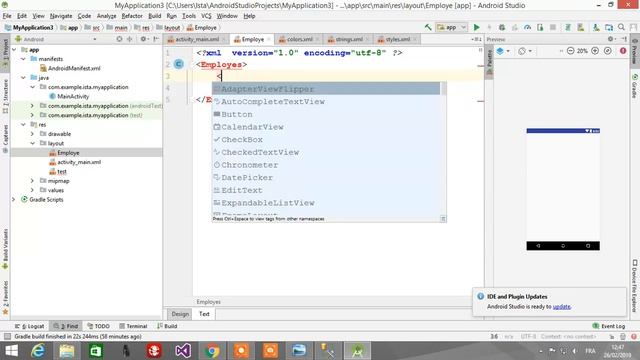Open Visual Studio from the taskbar
The width and height of the screenshot is (640, 360).
point(183,351)
